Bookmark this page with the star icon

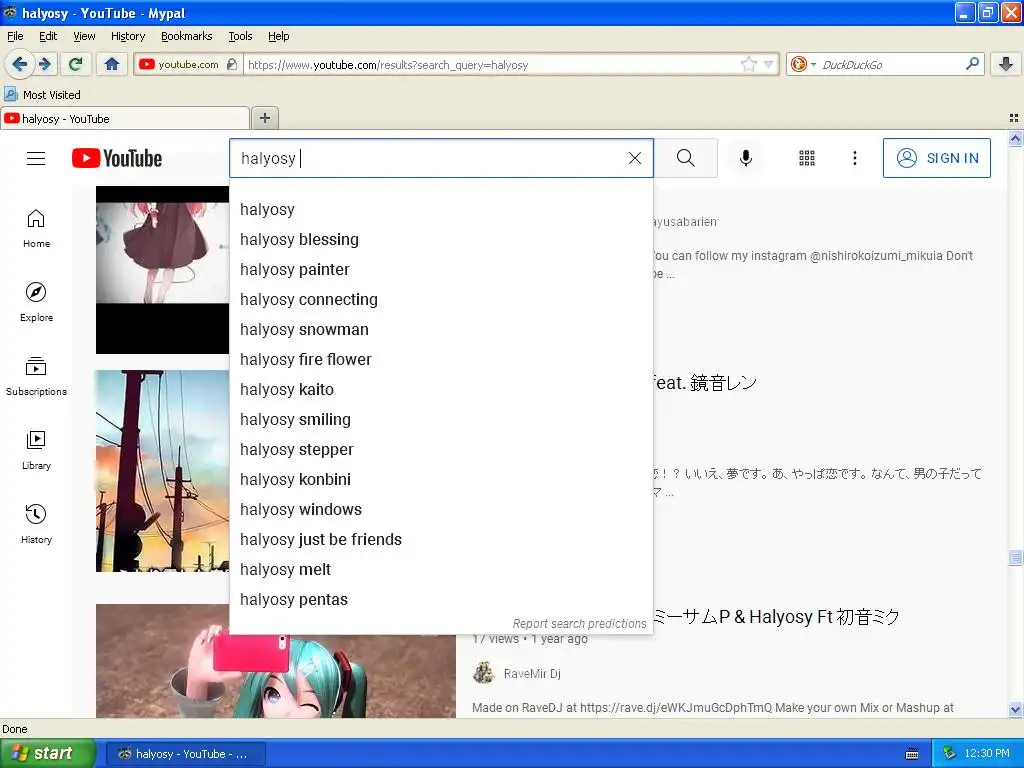748,64
